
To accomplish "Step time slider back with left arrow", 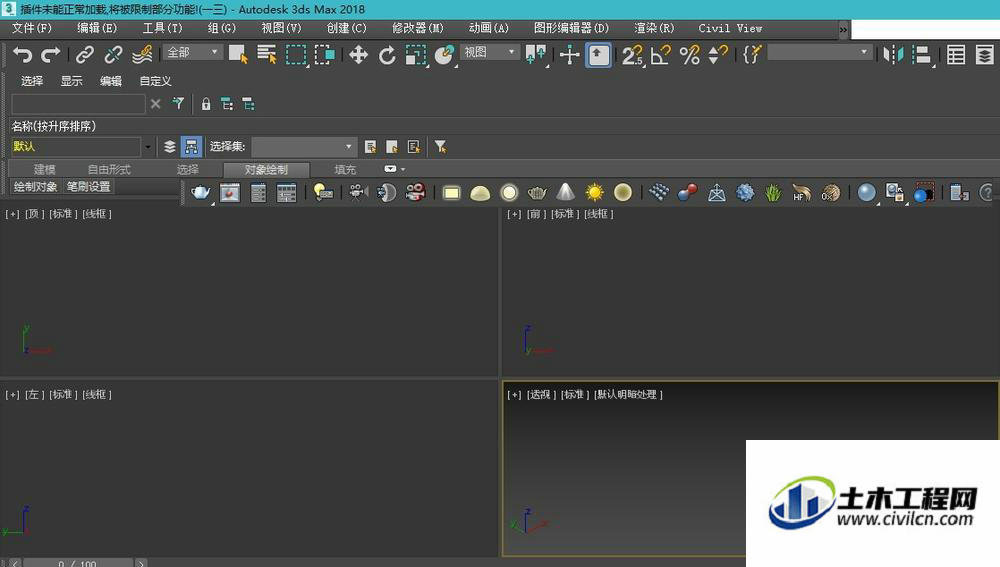I will coord(15,563).
